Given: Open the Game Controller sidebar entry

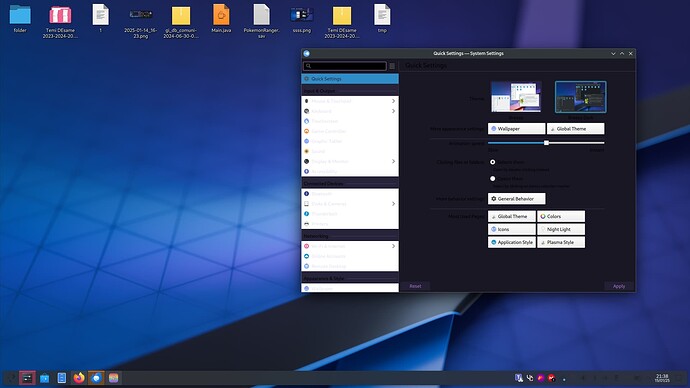Looking at the screenshot, I should click(350, 131).
